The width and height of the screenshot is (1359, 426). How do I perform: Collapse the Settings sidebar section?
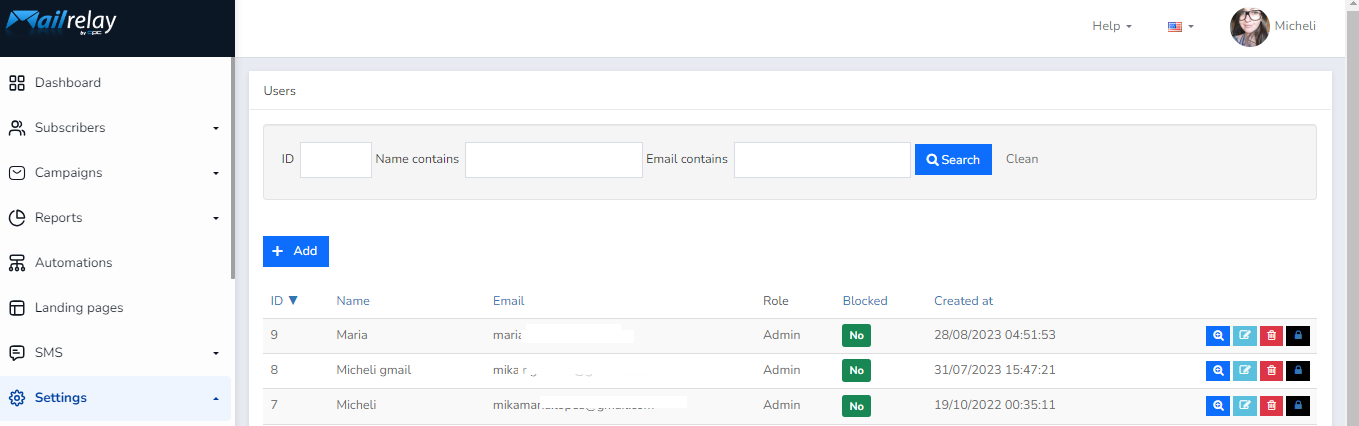point(115,398)
